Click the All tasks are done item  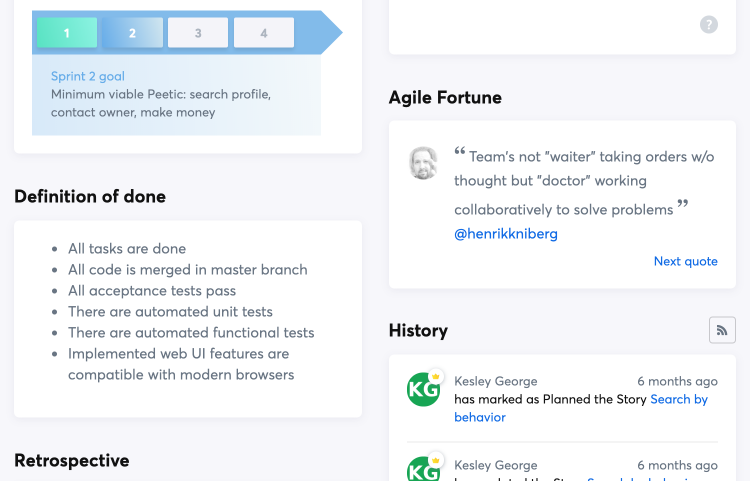point(127,248)
